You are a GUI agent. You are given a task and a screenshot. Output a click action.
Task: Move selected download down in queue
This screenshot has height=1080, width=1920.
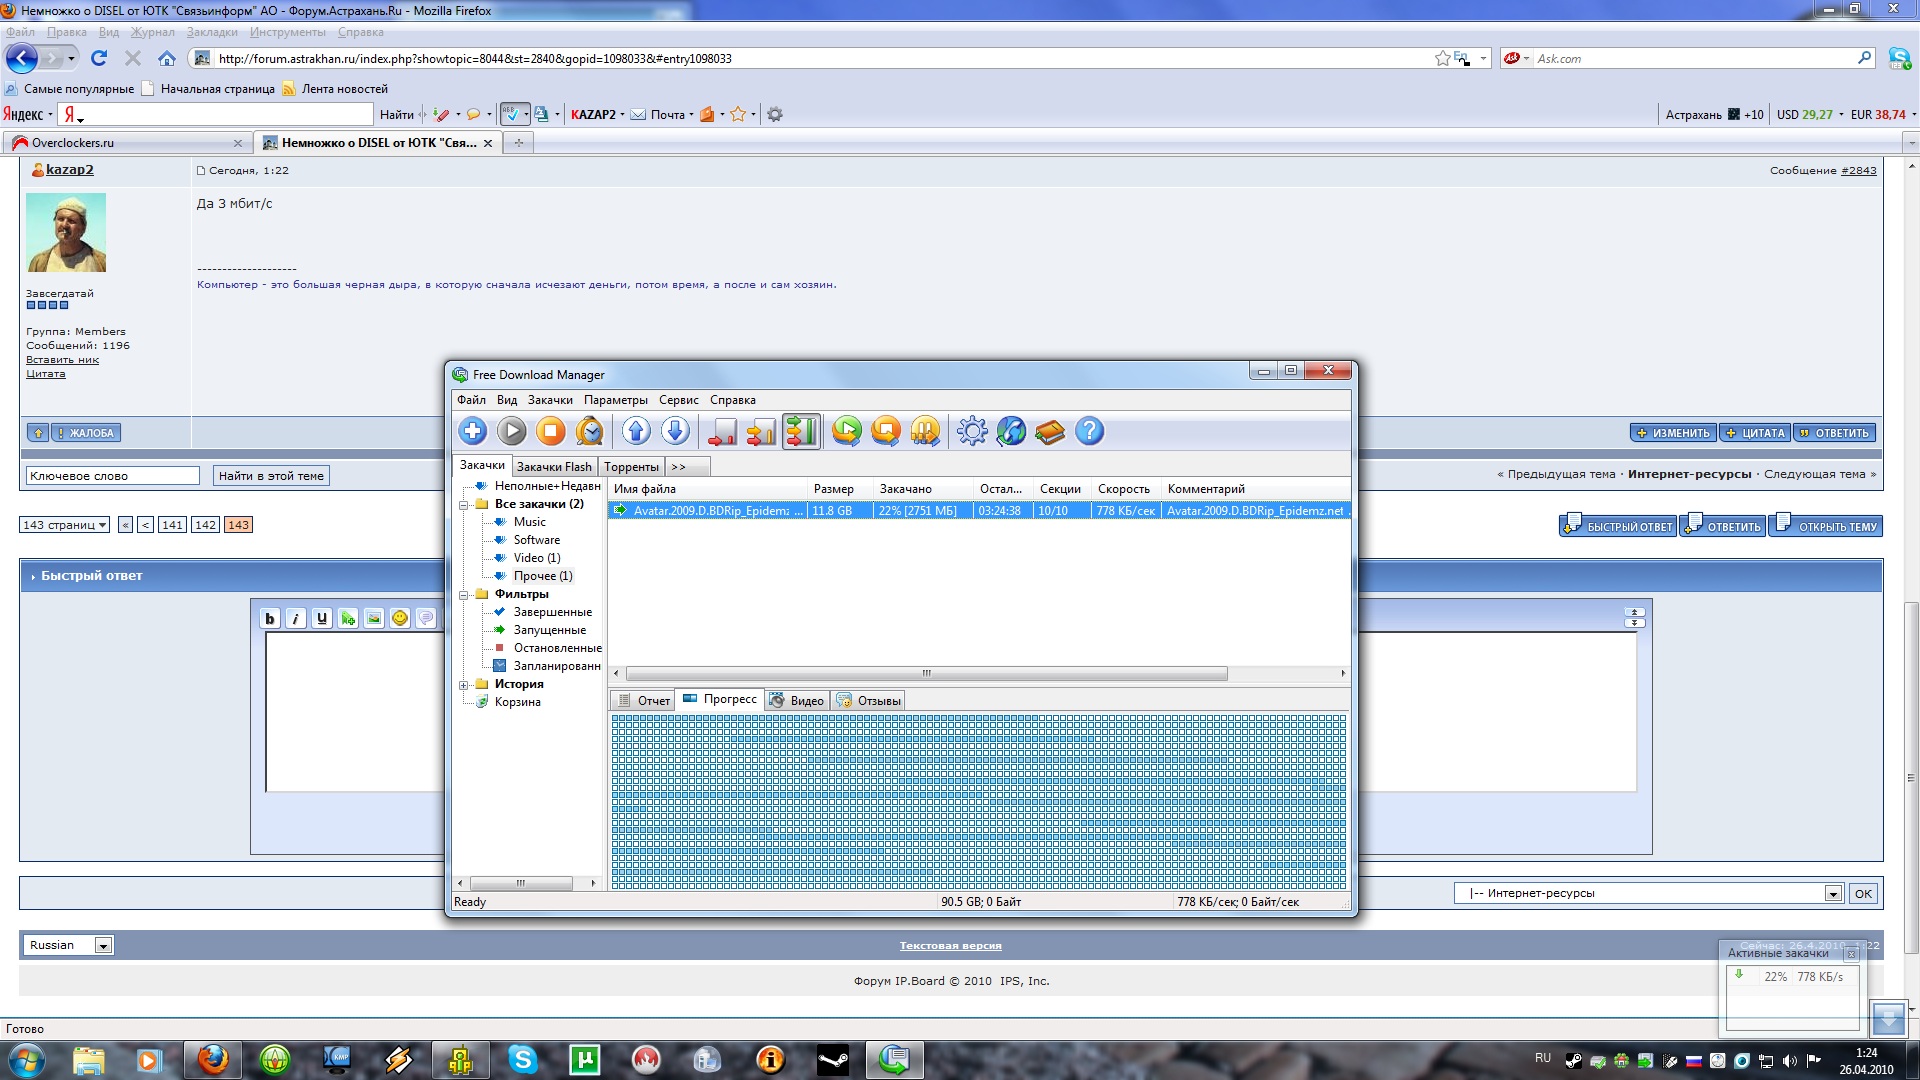pos(675,431)
